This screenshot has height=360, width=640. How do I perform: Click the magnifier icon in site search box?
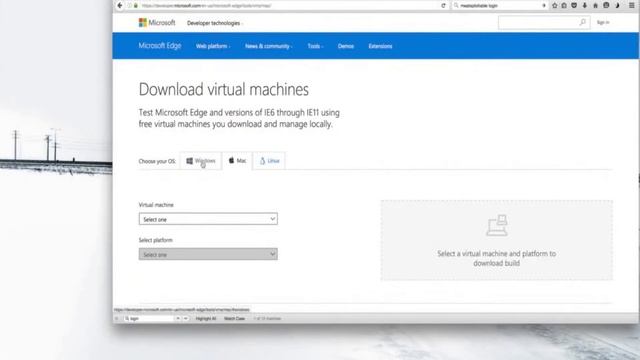pyautogui.click(x=582, y=22)
